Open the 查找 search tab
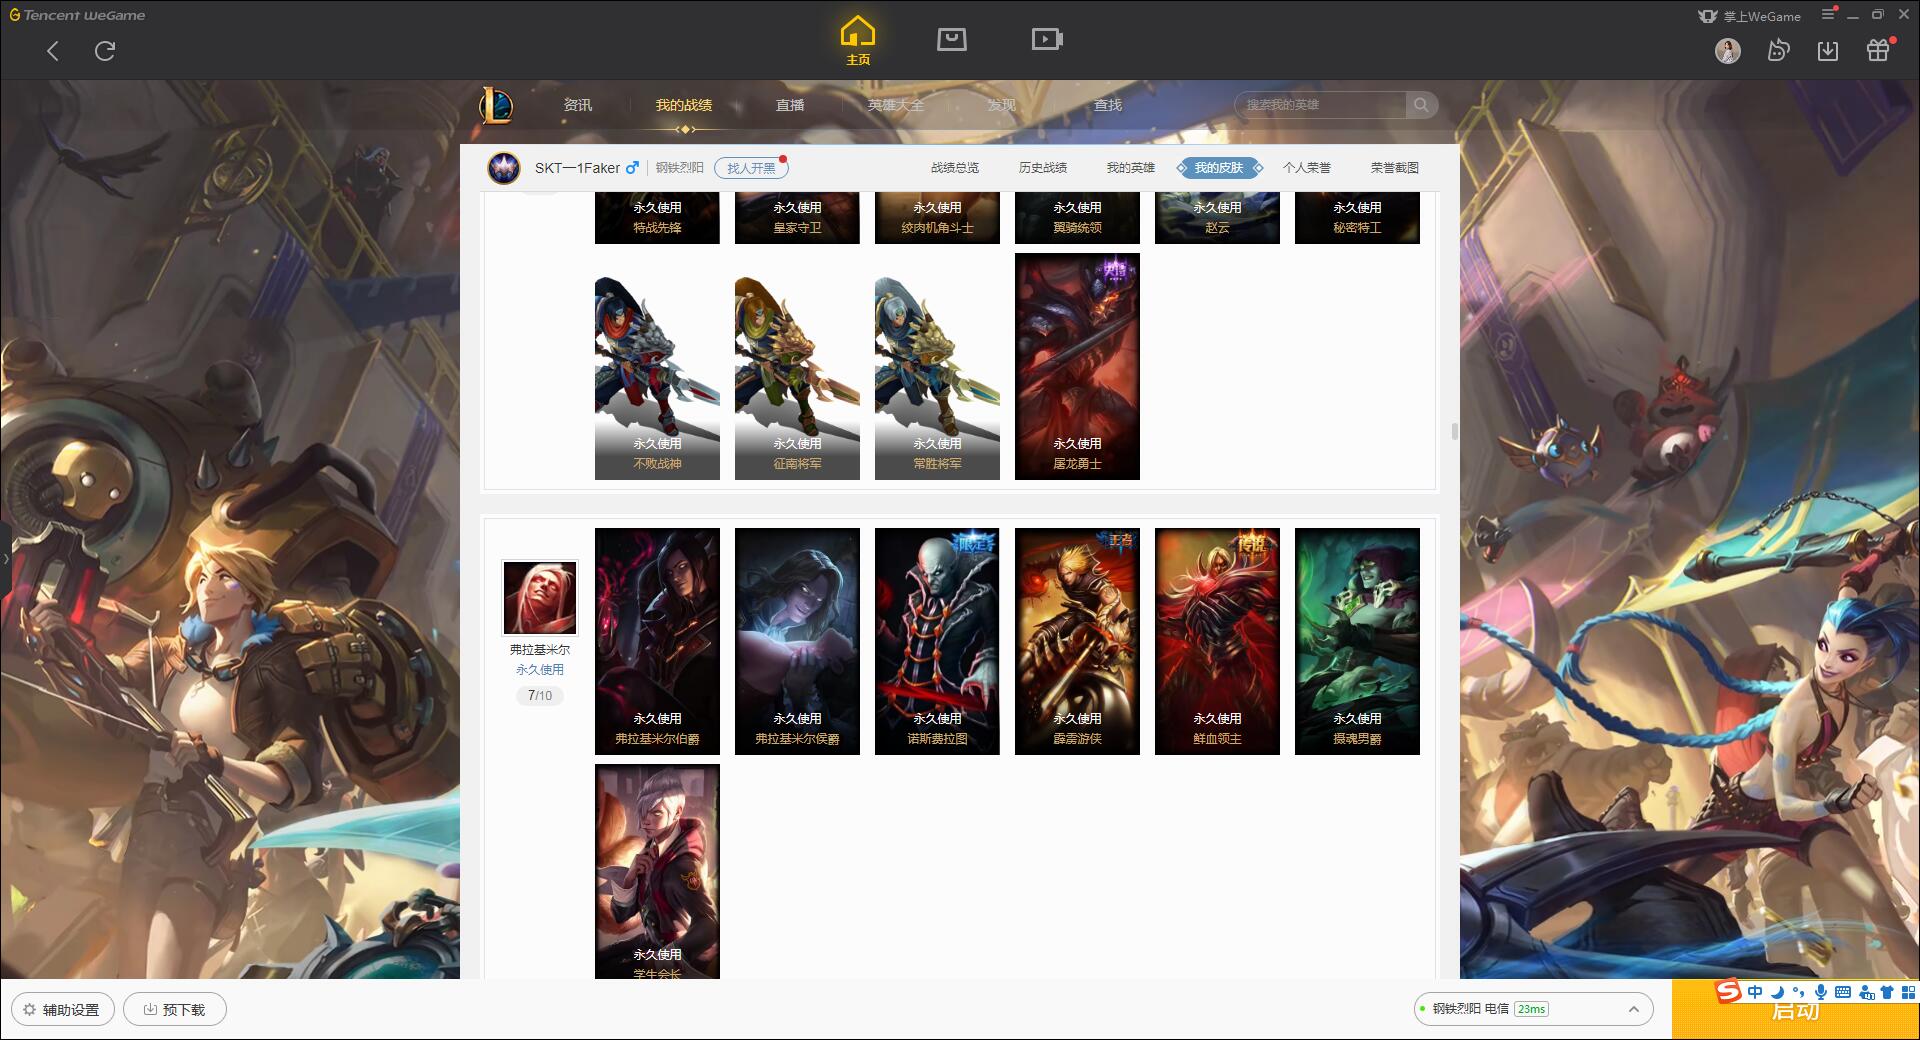 point(1108,105)
